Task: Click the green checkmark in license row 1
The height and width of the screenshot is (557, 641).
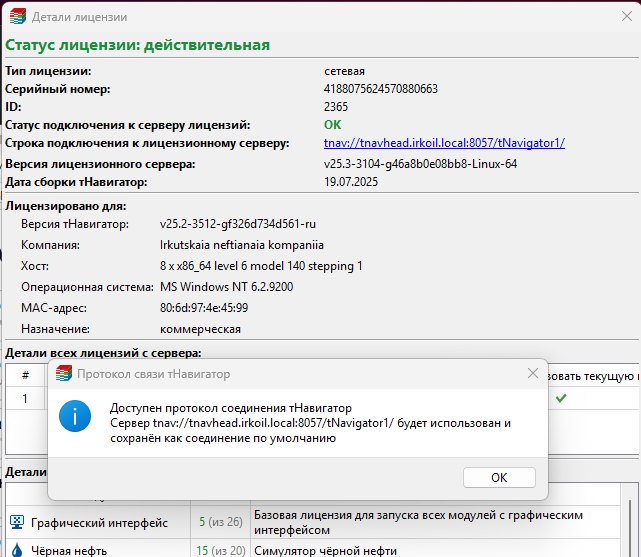Action: point(561,397)
